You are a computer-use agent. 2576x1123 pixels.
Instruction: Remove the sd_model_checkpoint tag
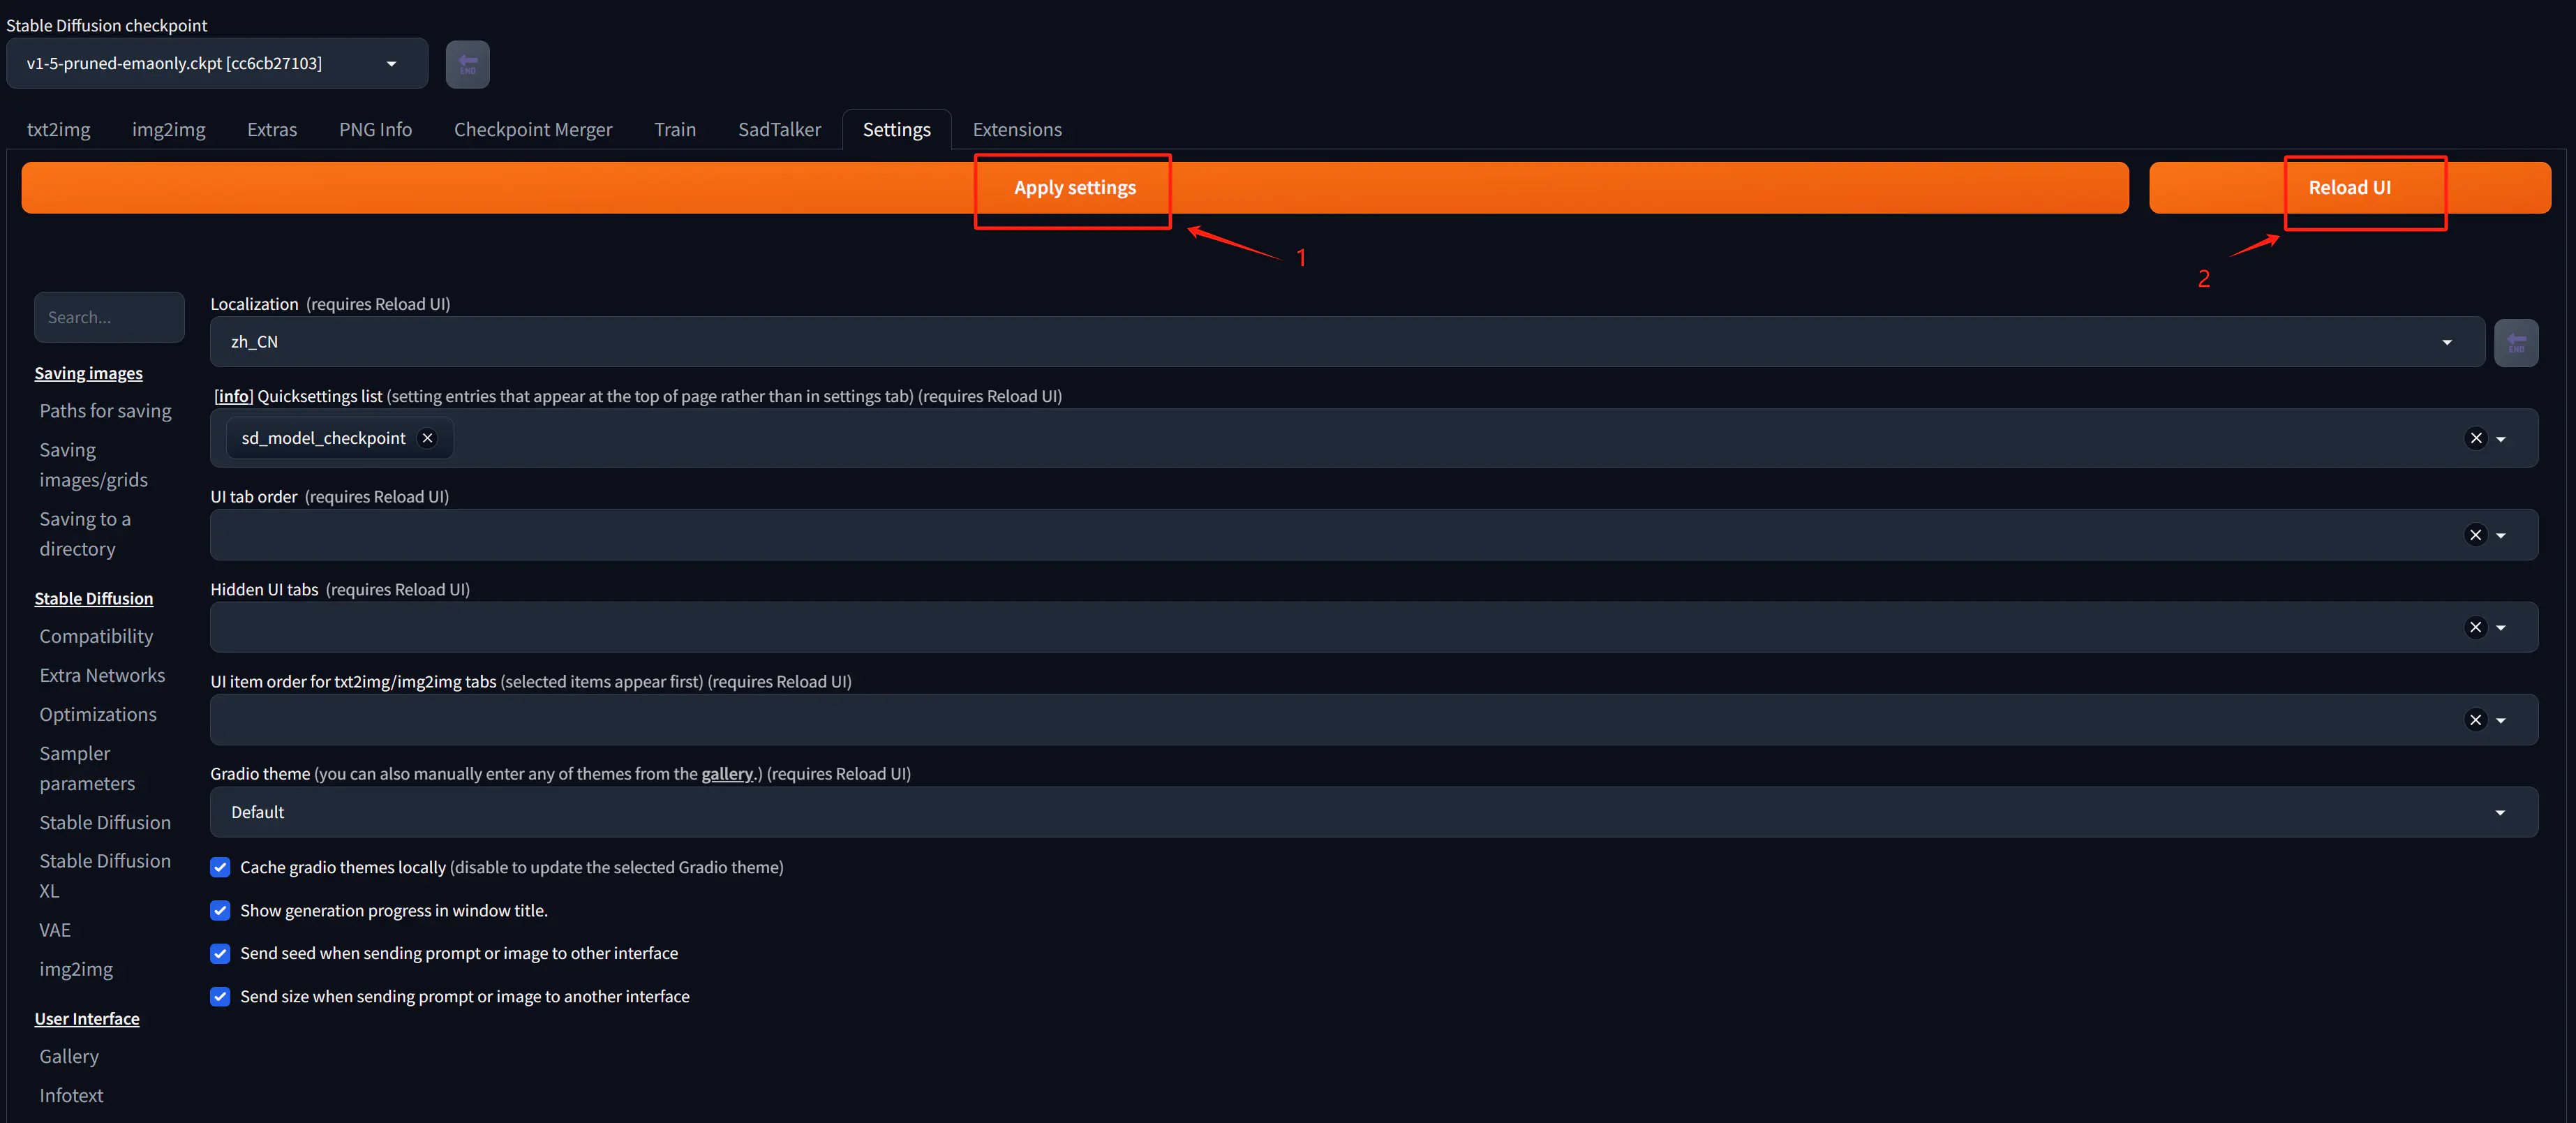[427, 438]
